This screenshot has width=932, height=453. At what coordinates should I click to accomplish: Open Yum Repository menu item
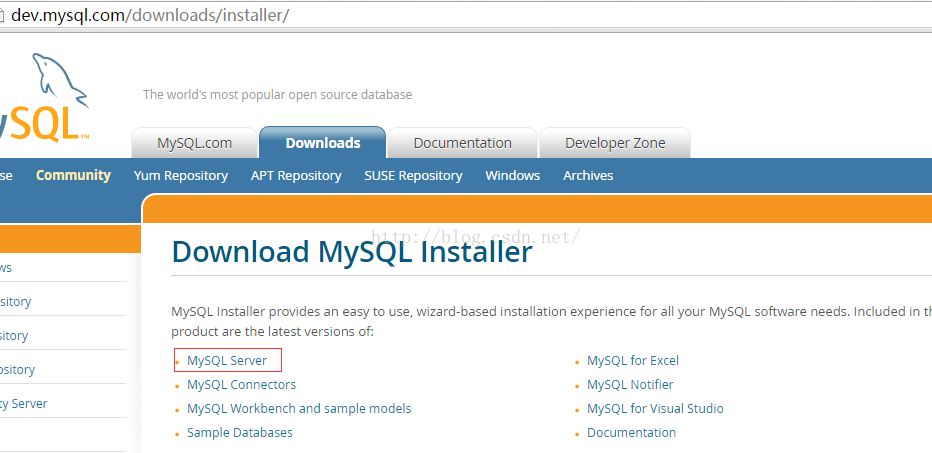181,175
